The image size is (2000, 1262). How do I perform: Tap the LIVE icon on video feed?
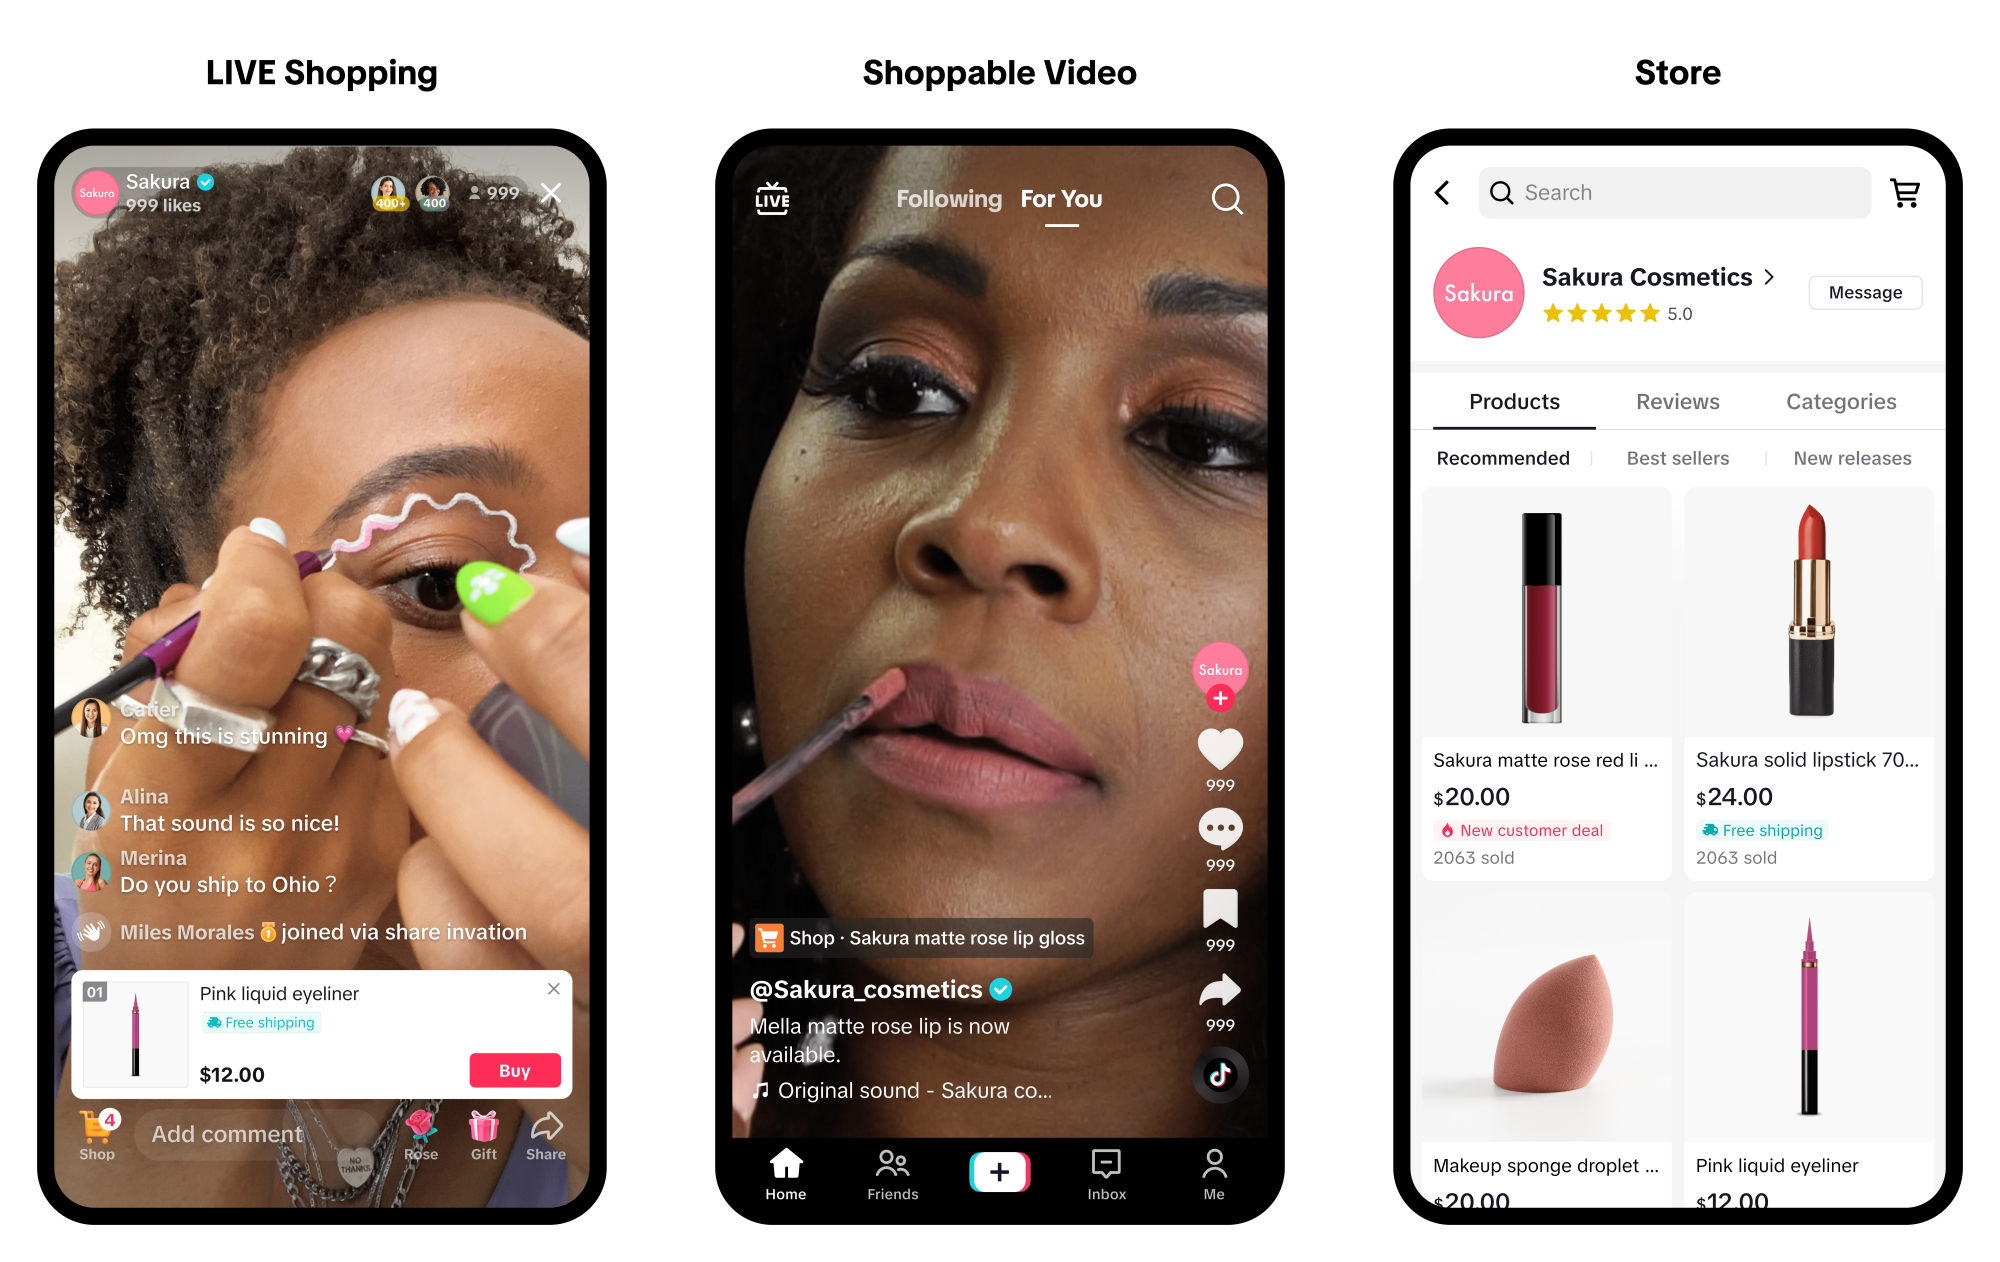coord(770,199)
